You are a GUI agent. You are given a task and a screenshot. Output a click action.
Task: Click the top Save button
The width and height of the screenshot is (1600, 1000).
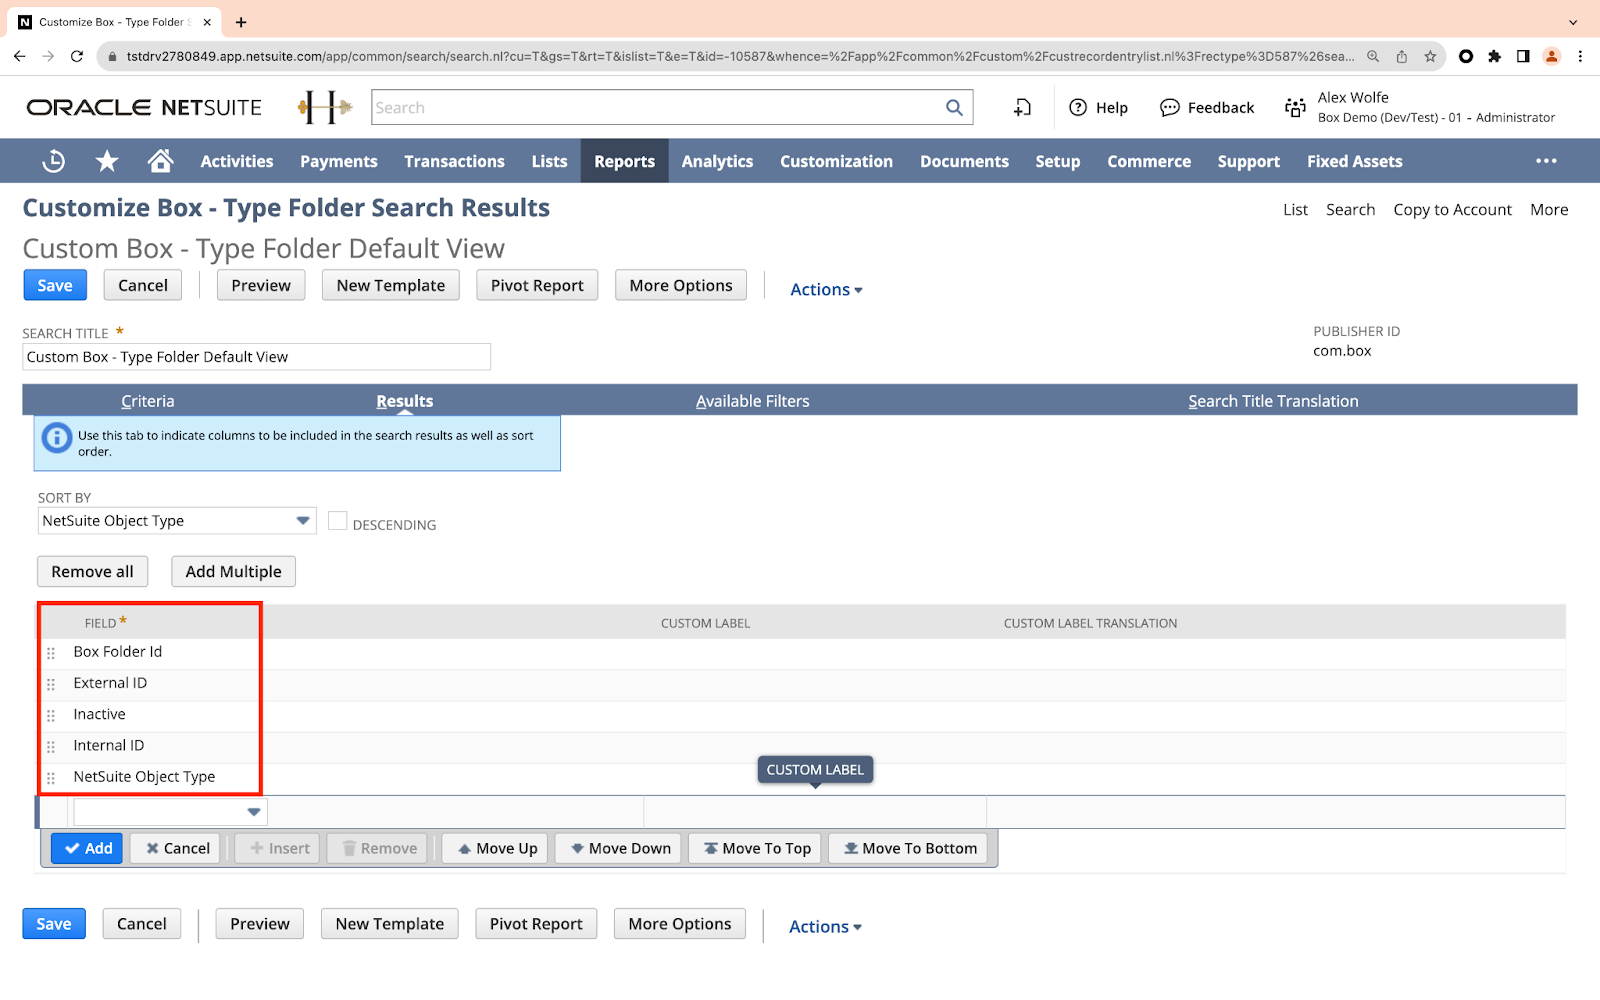[x=55, y=286]
